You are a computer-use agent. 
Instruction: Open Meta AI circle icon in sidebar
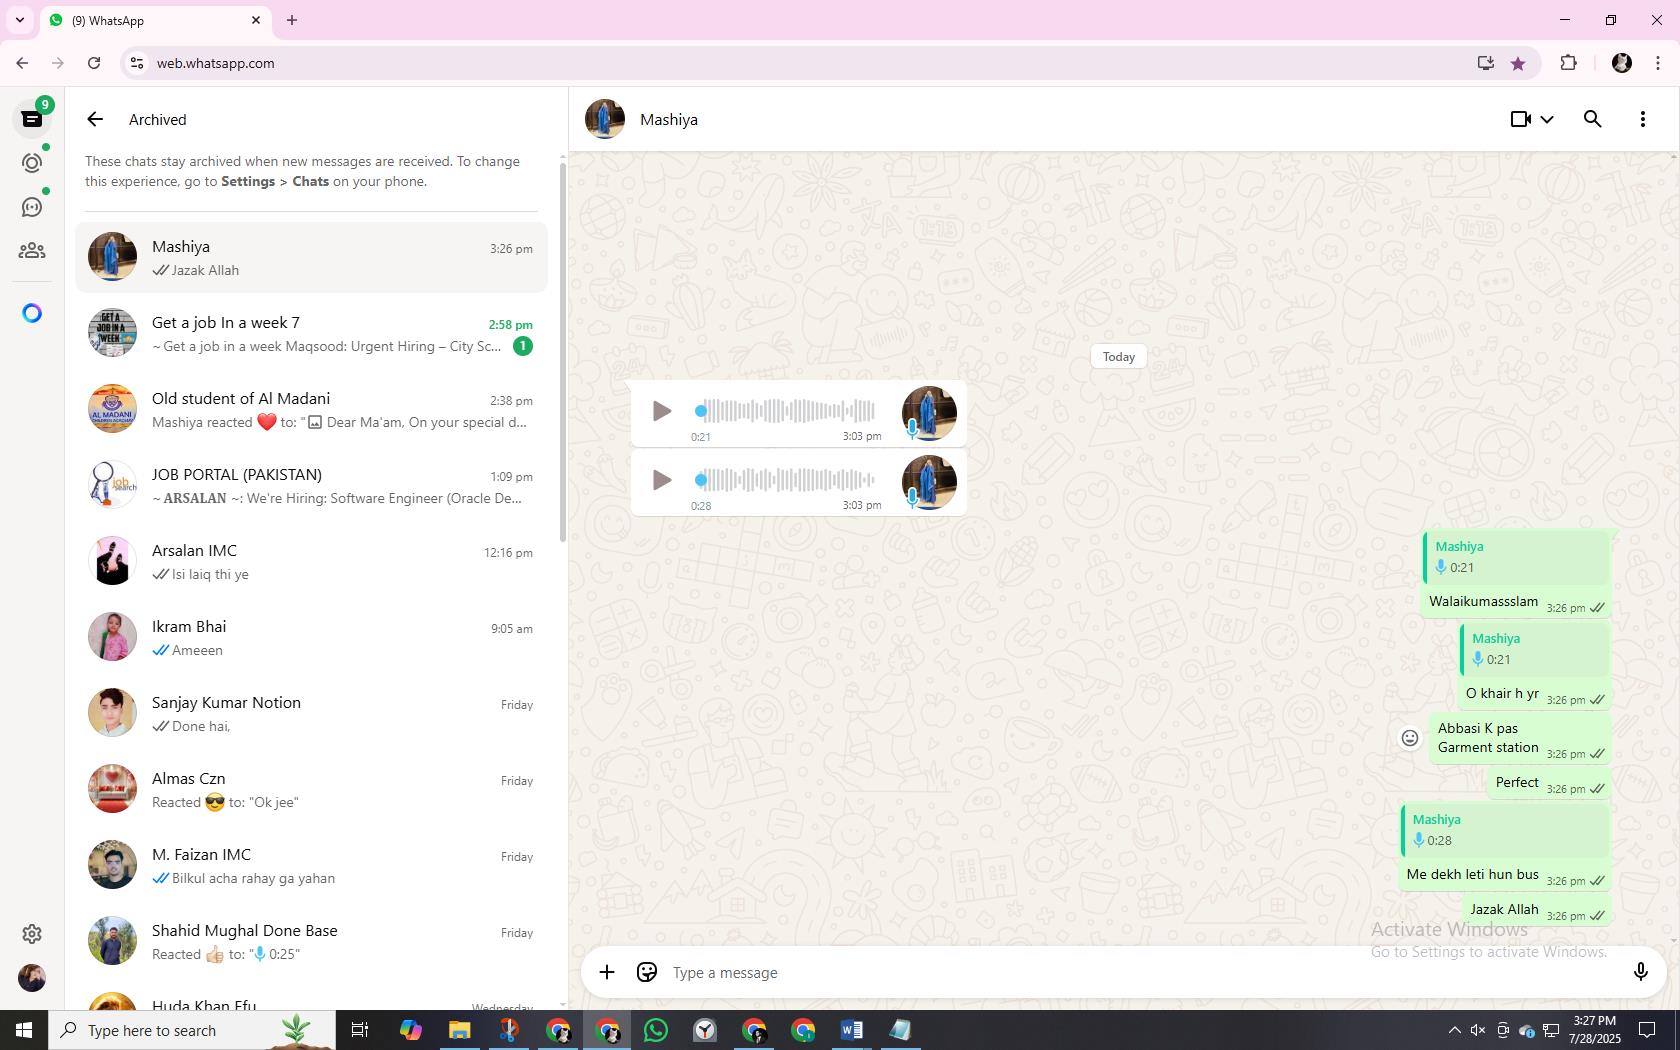[x=32, y=313]
